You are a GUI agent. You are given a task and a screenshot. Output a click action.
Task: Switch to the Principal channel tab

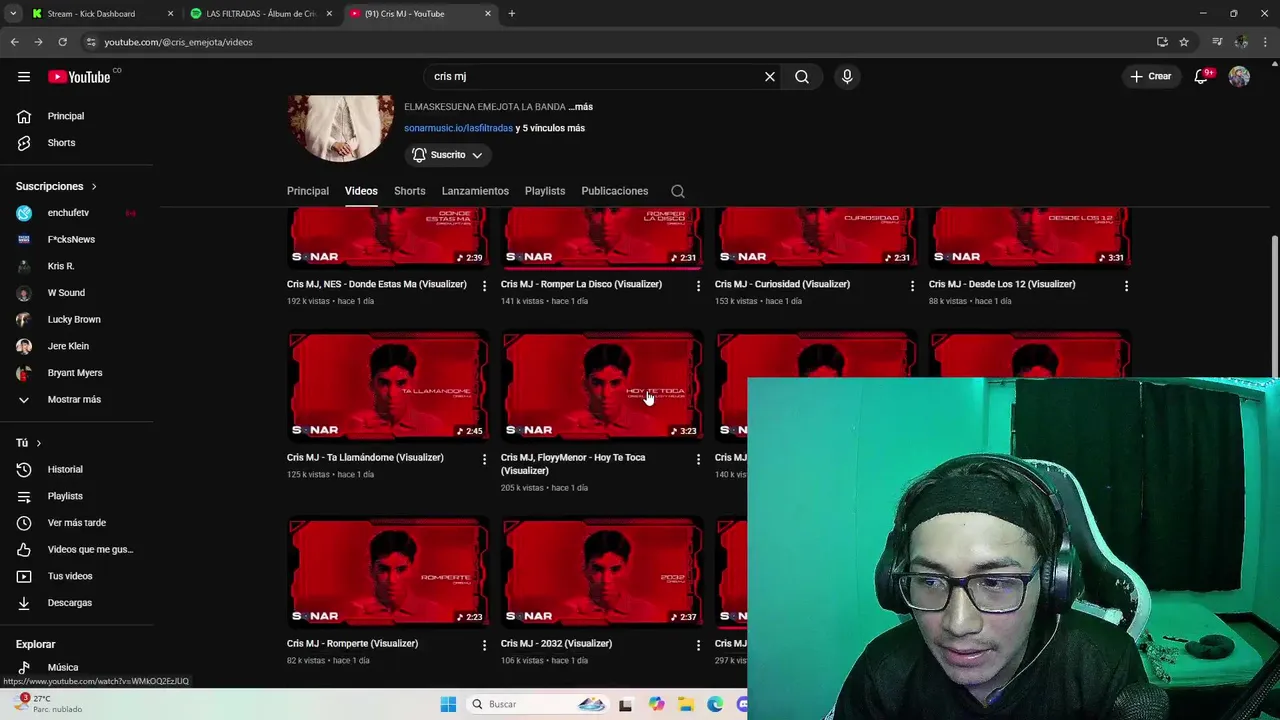point(308,191)
